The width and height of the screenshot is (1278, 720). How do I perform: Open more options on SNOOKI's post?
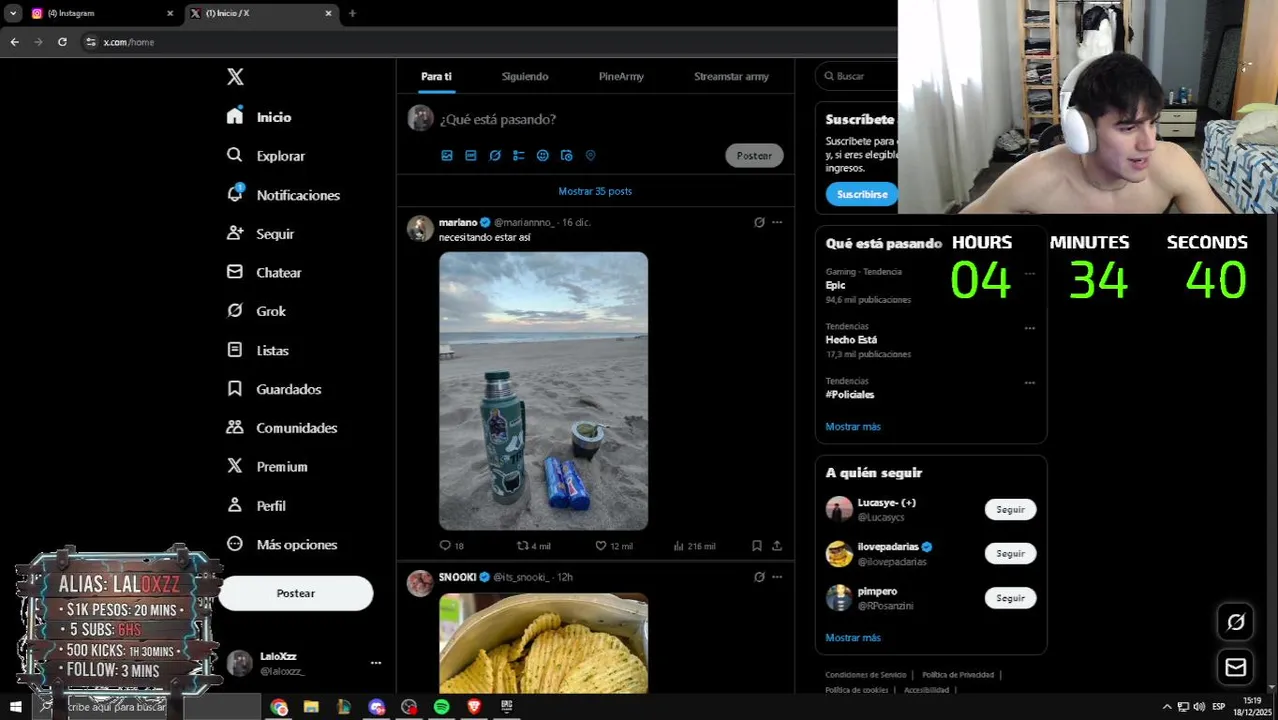point(777,577)
